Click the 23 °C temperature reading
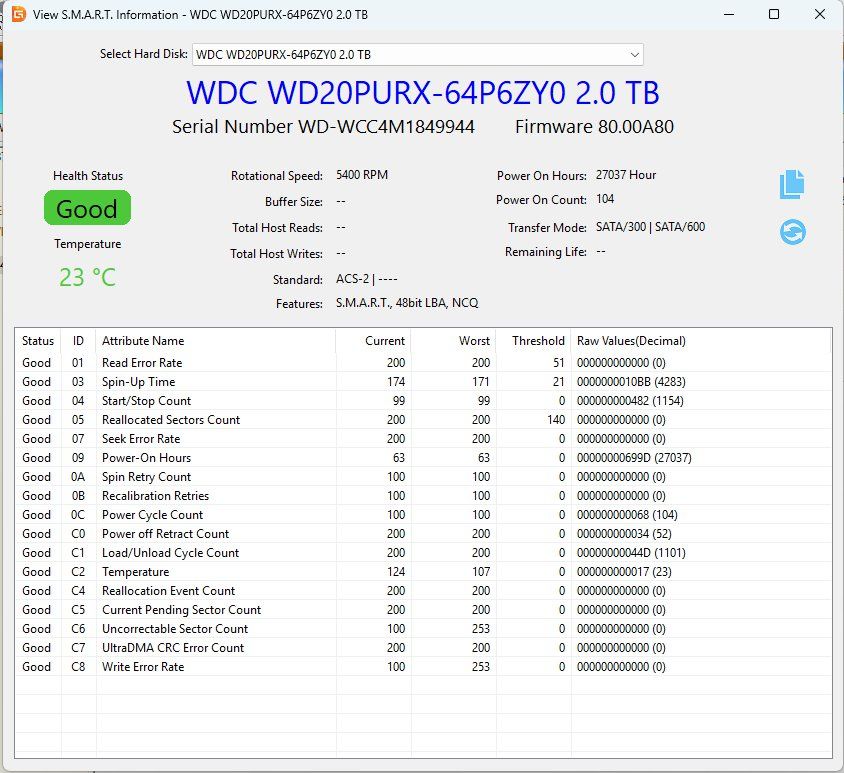Viewport: 844px width, 773px height. [x=87, y=277]
